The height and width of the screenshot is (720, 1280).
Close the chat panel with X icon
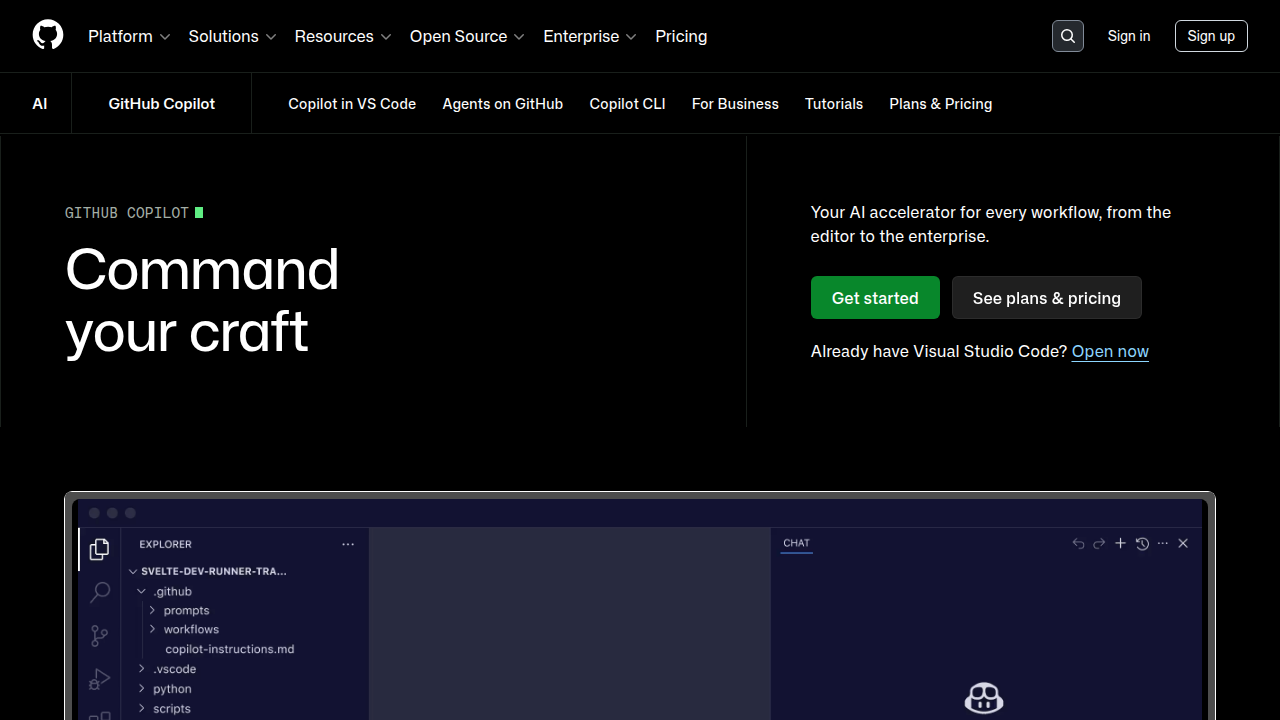[x=1183, y=543]
